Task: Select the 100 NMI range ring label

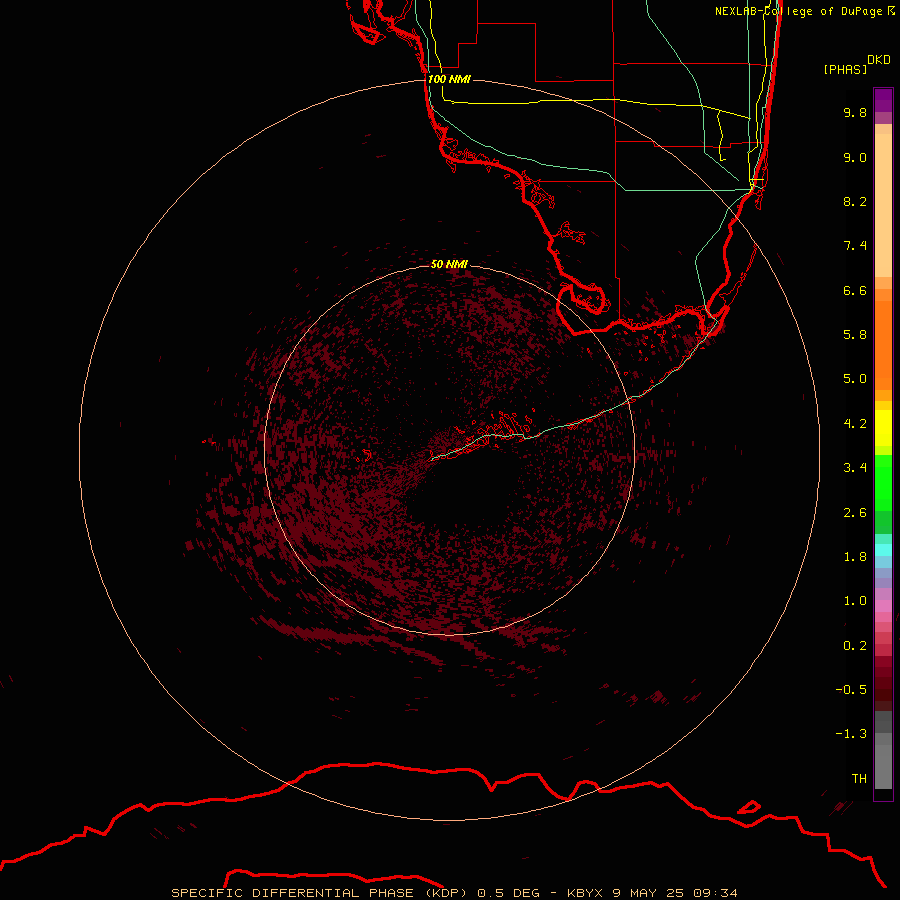Action: tap(449, 79)
